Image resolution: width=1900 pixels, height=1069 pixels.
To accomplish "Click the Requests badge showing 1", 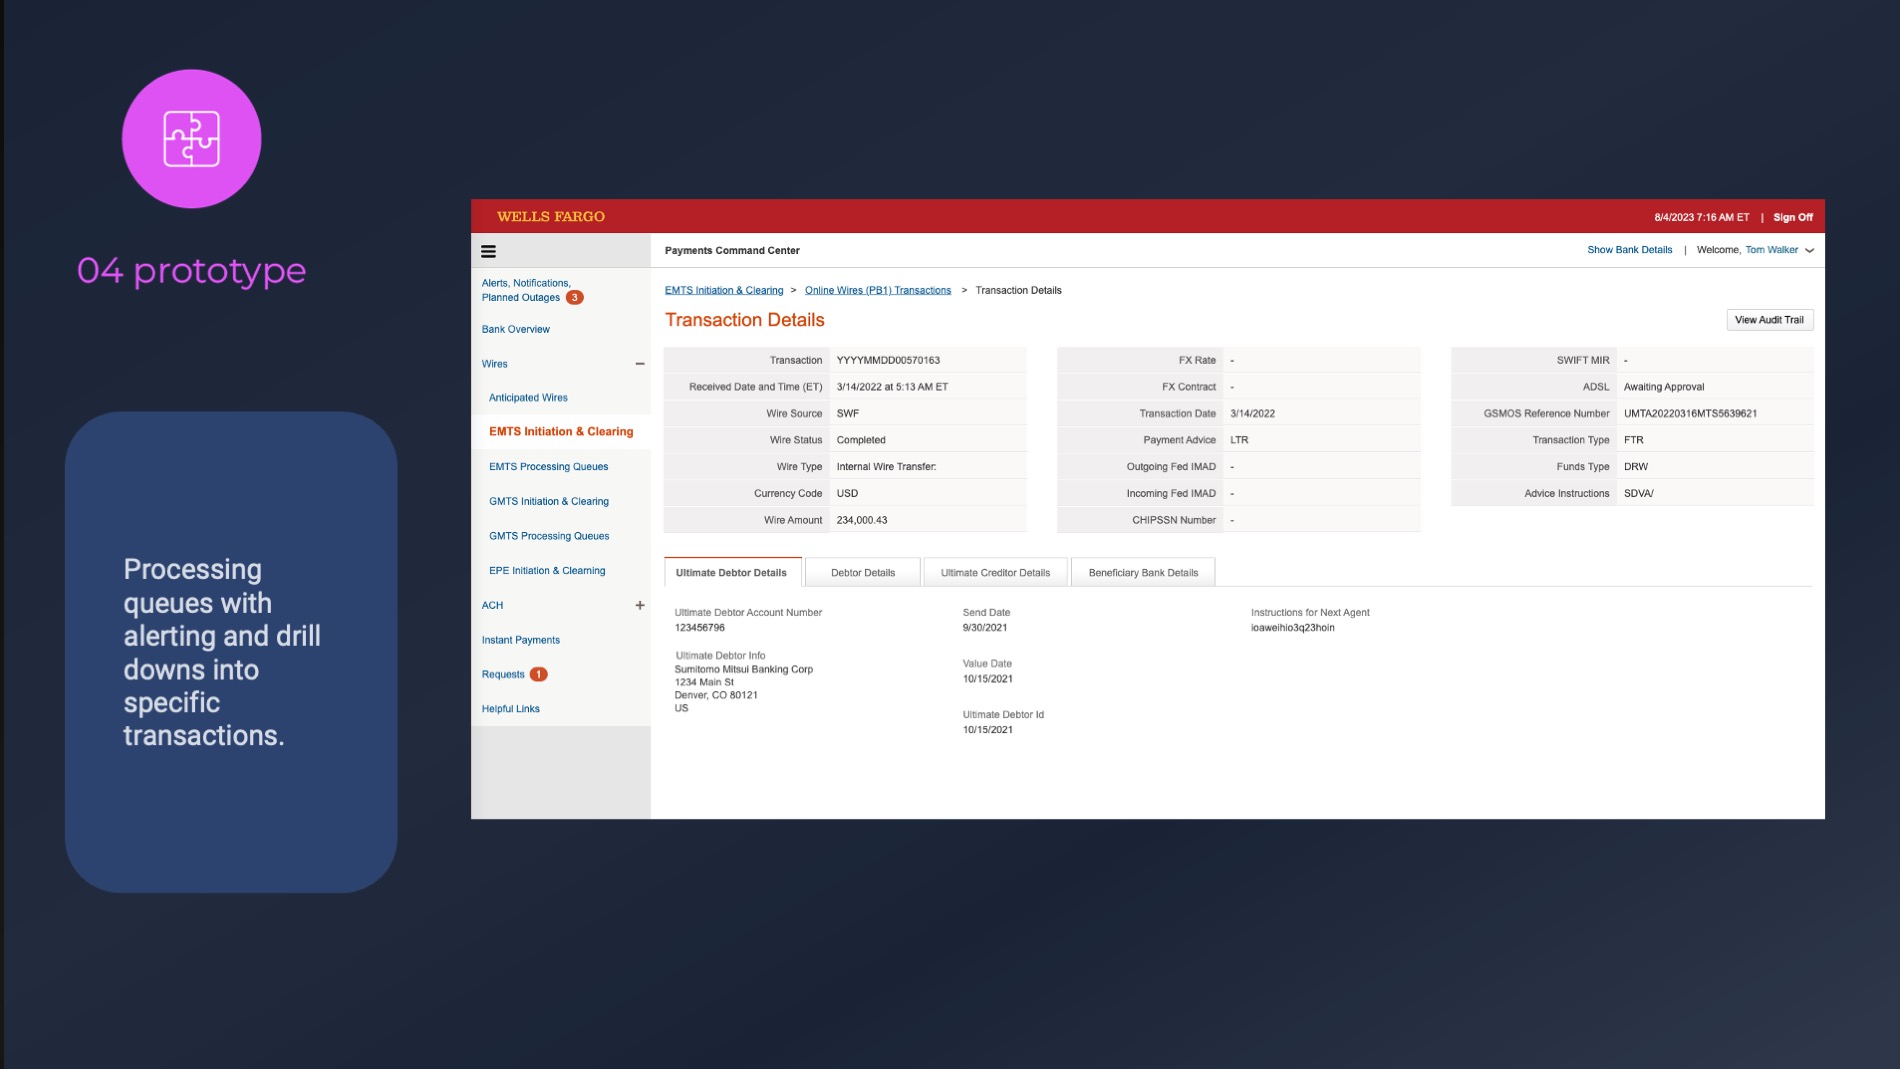I will (x=538, y=674).
